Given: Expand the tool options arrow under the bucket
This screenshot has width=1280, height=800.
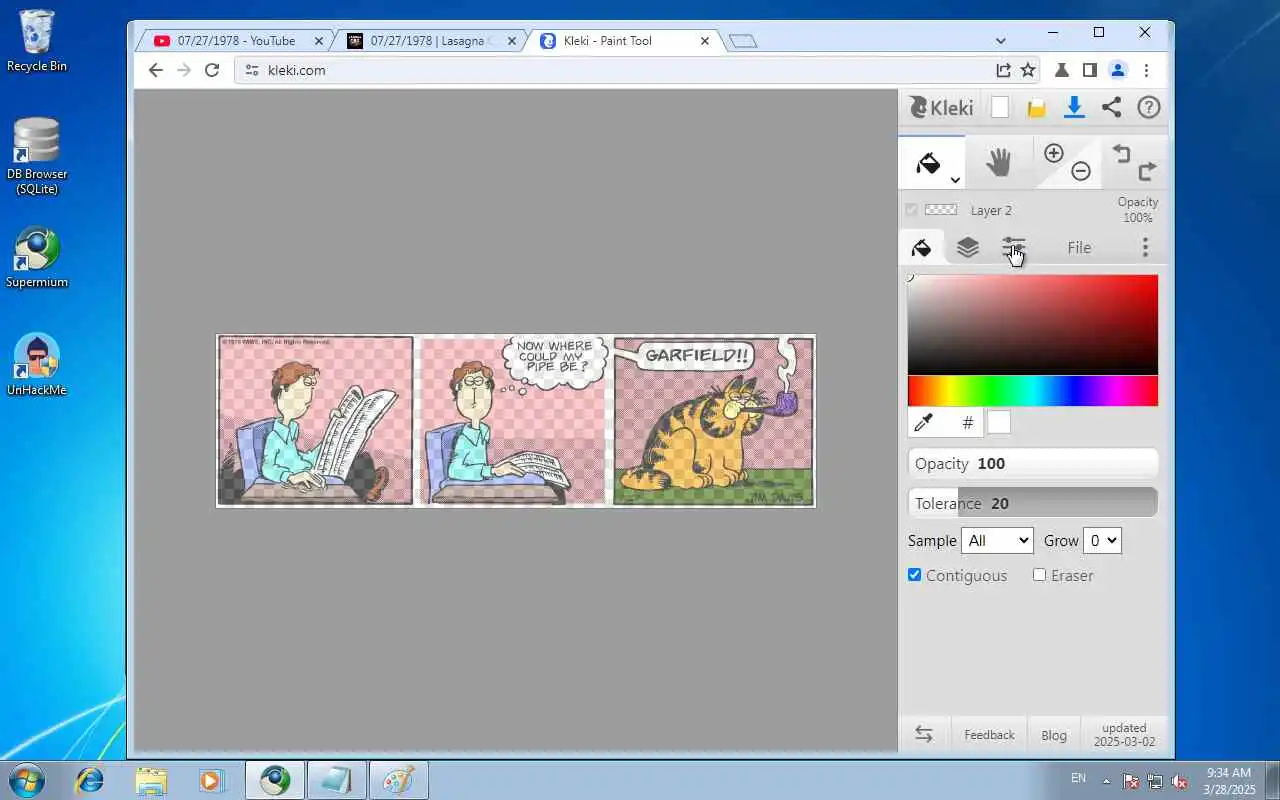Looking at the screenshot, I should pos(955,180).
